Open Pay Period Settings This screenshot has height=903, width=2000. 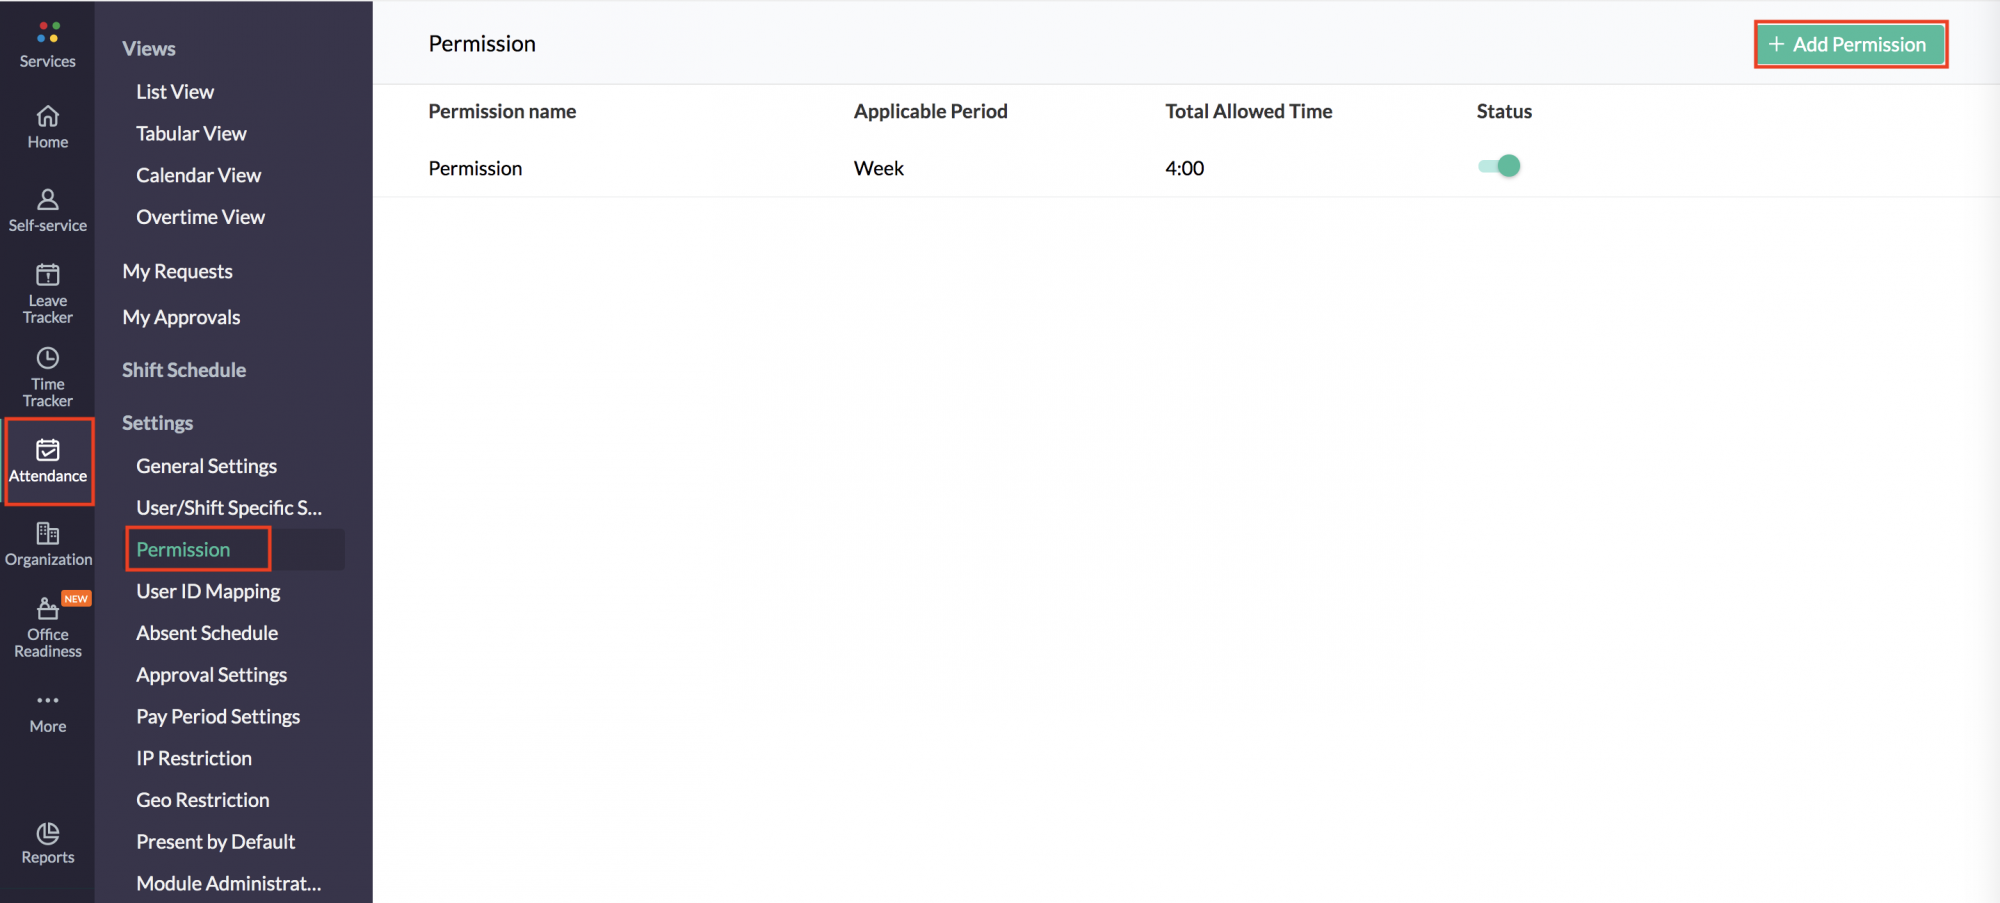pyautogui.click(x=218, y=717)
